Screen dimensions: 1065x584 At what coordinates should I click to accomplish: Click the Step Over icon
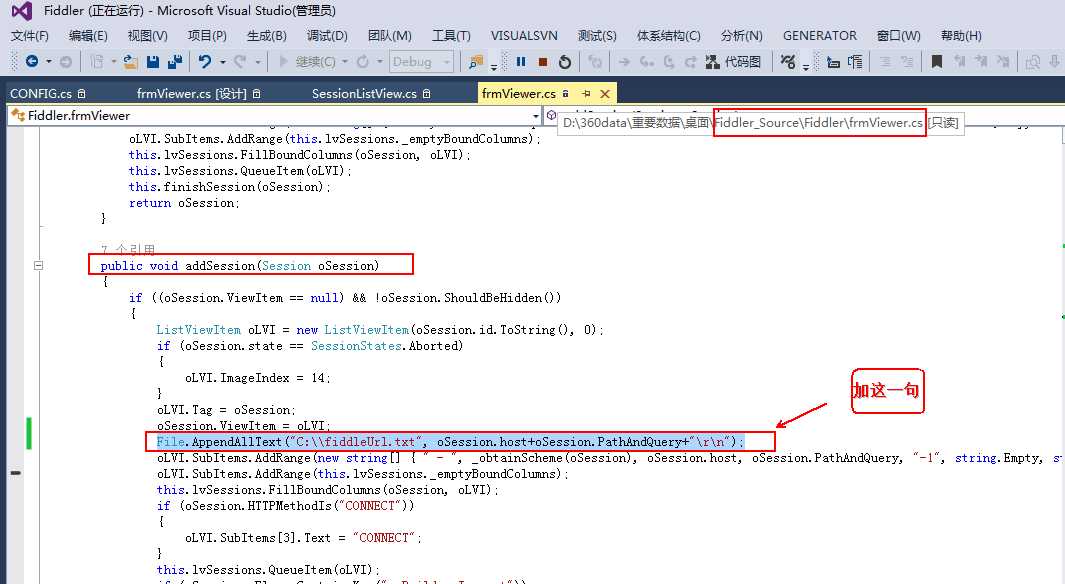[669, 62]
